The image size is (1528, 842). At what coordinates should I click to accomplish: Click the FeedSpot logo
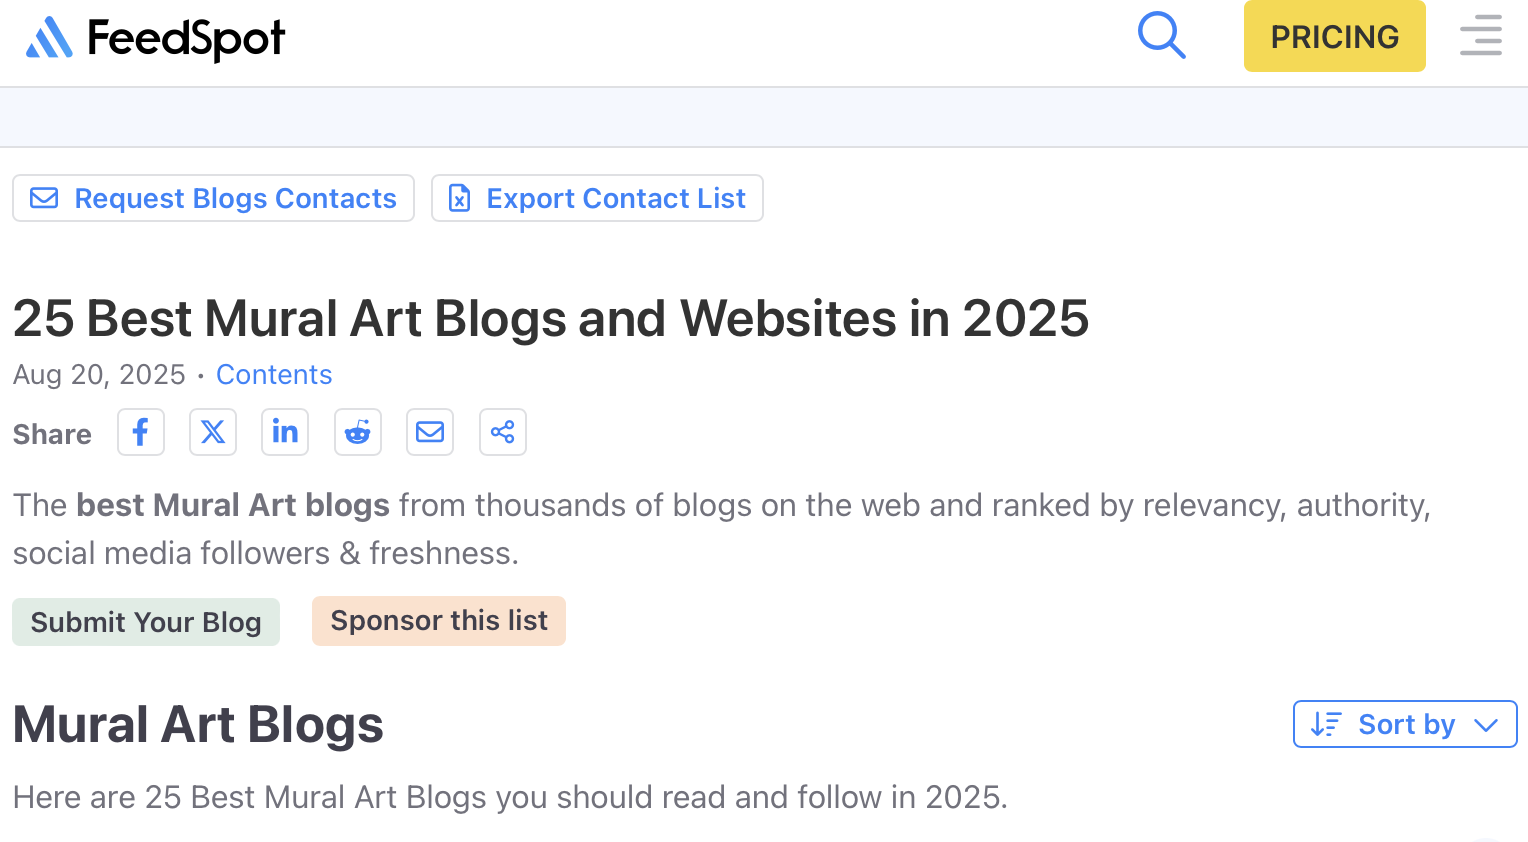(x=155, y=38)
